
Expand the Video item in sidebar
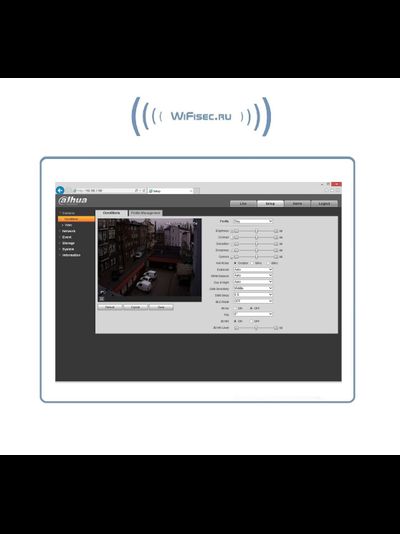coord(68,225)
